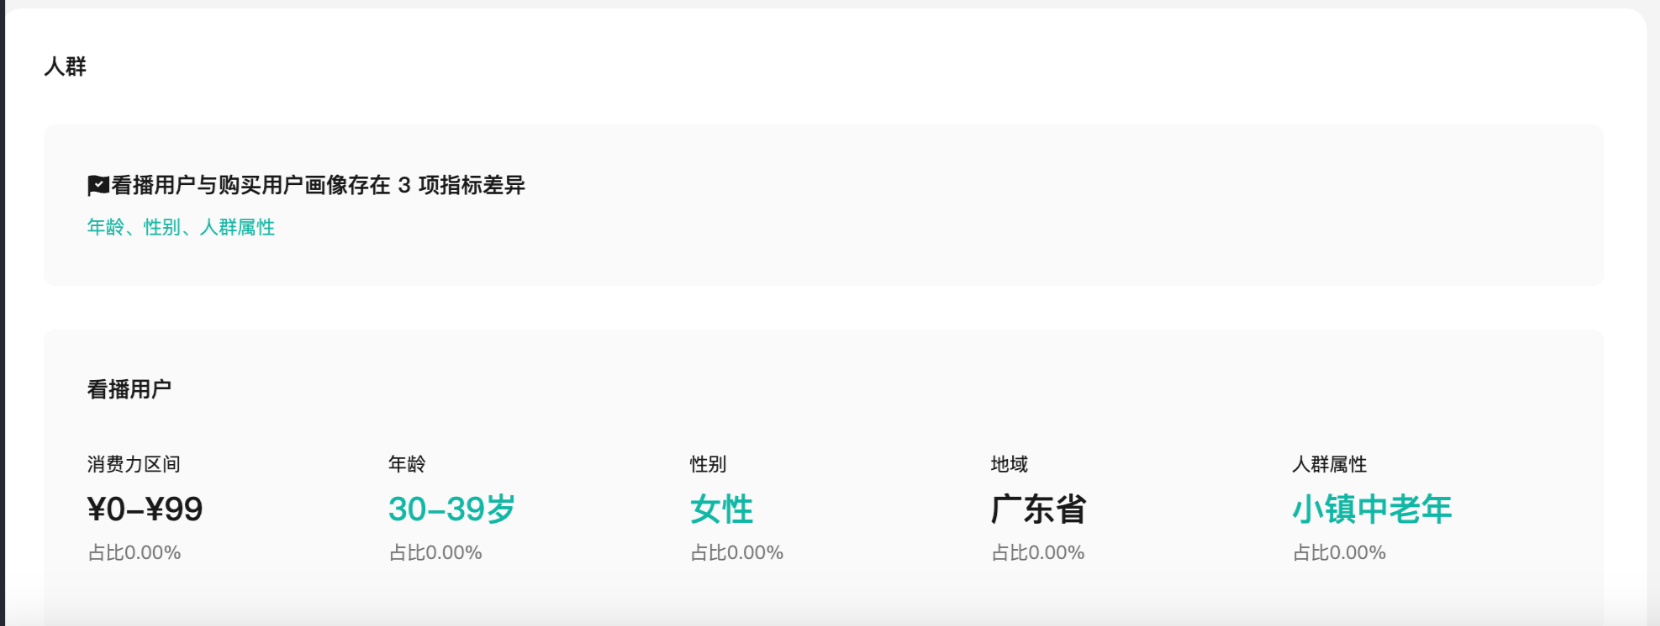1660x626 pixels.
Task: Click the 人群 section heading
Action: pos(65,66)
